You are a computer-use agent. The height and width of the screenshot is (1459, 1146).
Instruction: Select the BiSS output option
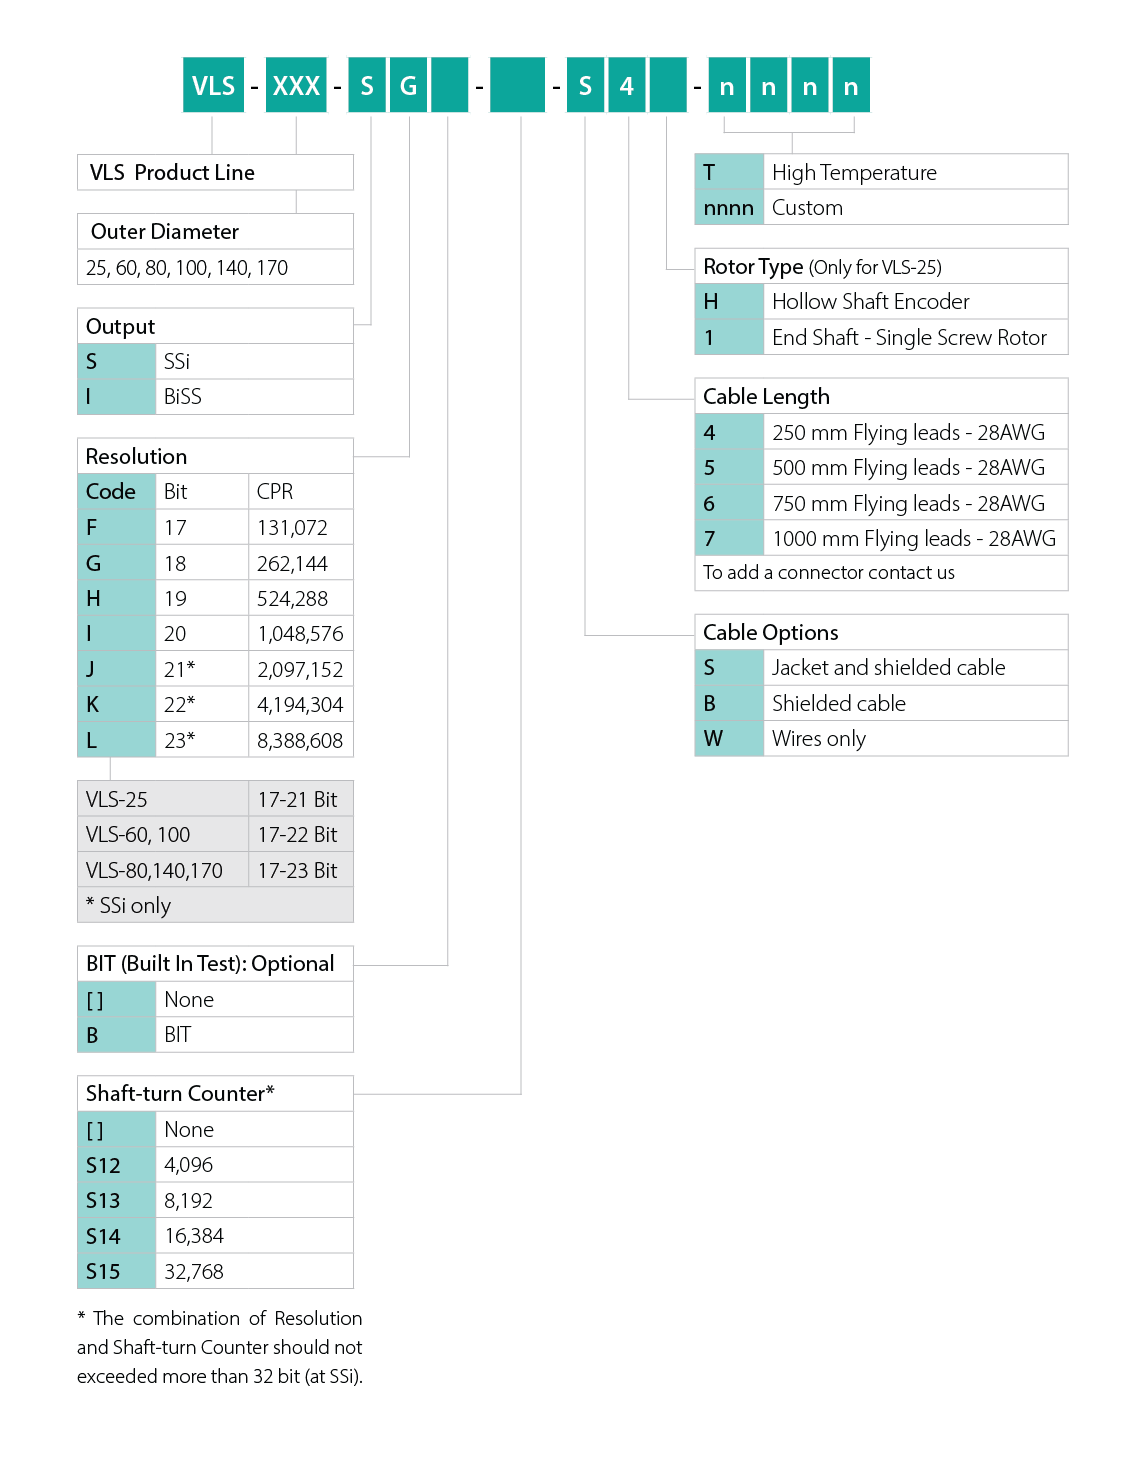[x=183, y=397]
